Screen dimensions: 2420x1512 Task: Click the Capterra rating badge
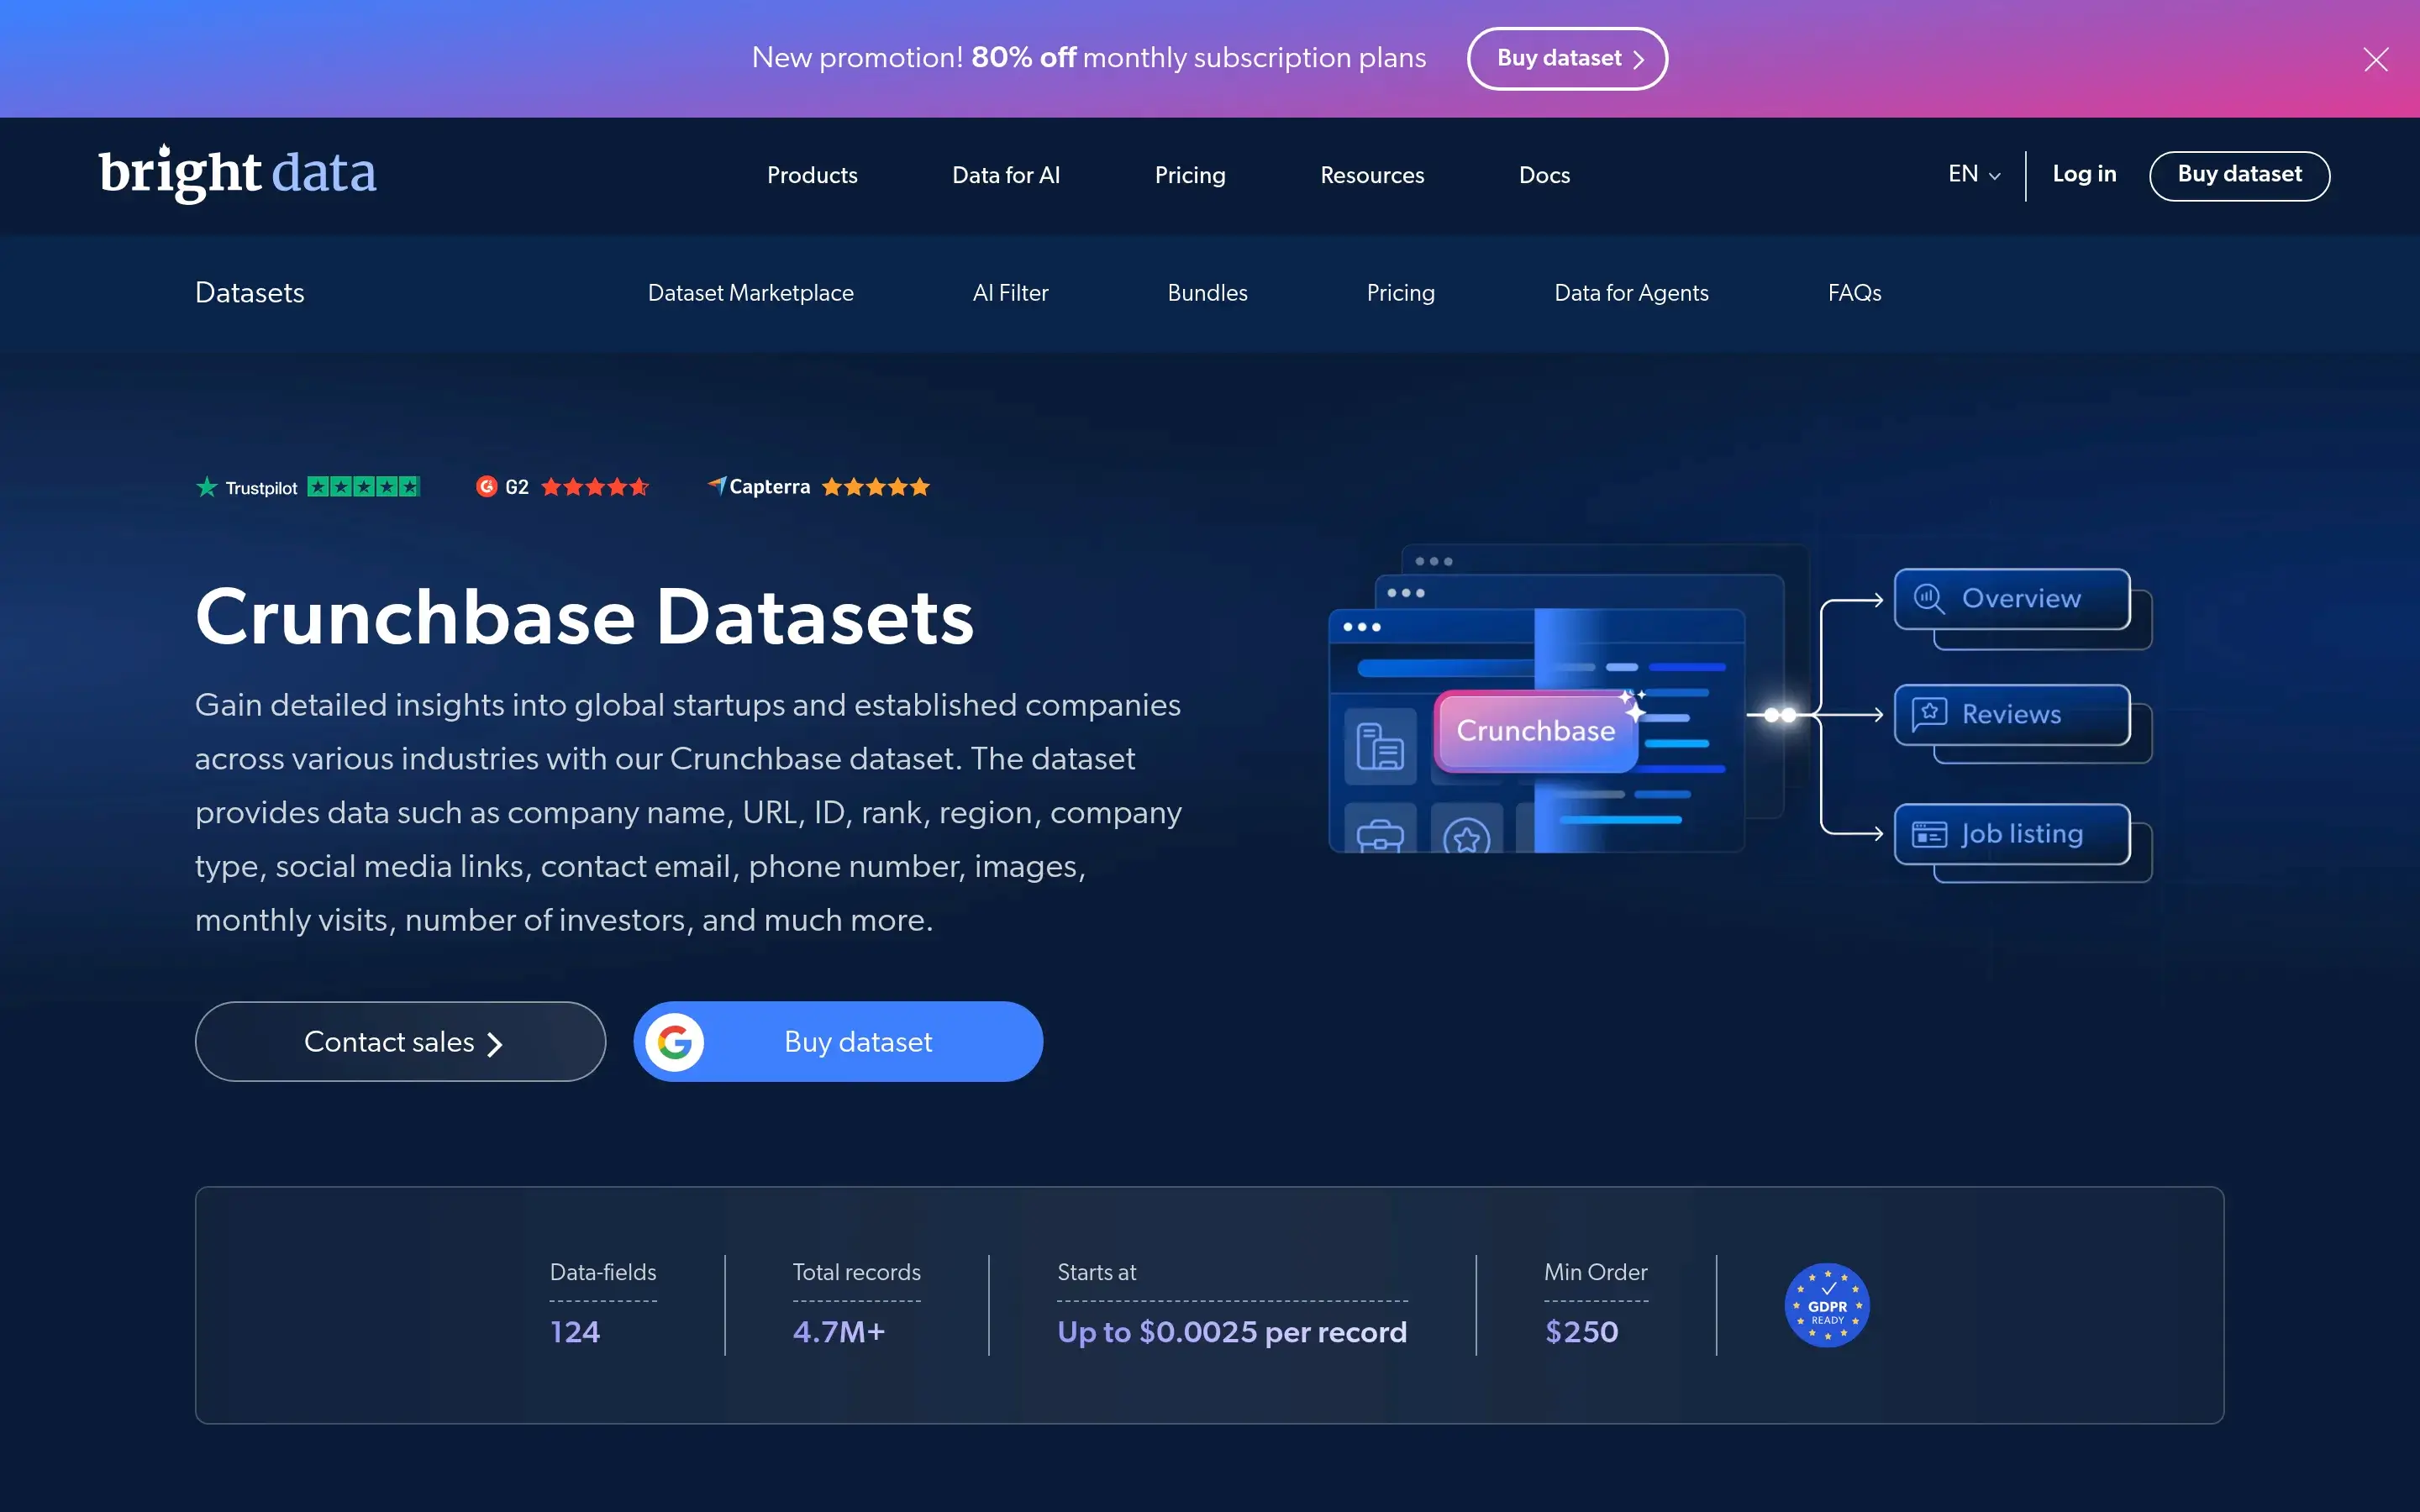819,487
